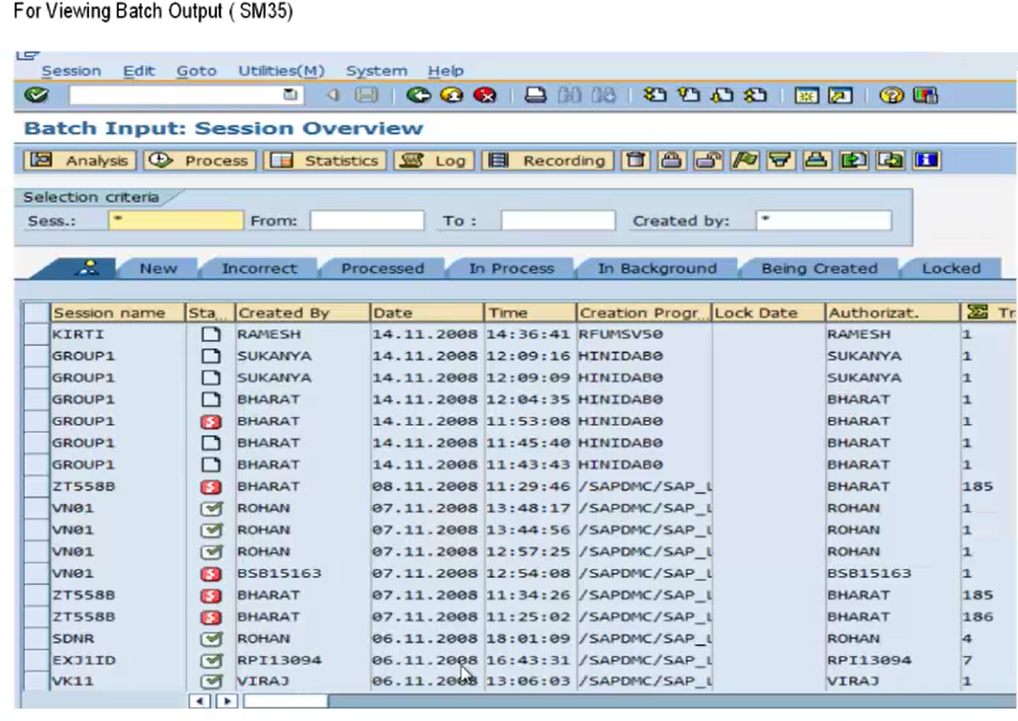Click the Generate Shortcut icon
The width and height of the screenshot is (1018, 721).
point(840,95)
